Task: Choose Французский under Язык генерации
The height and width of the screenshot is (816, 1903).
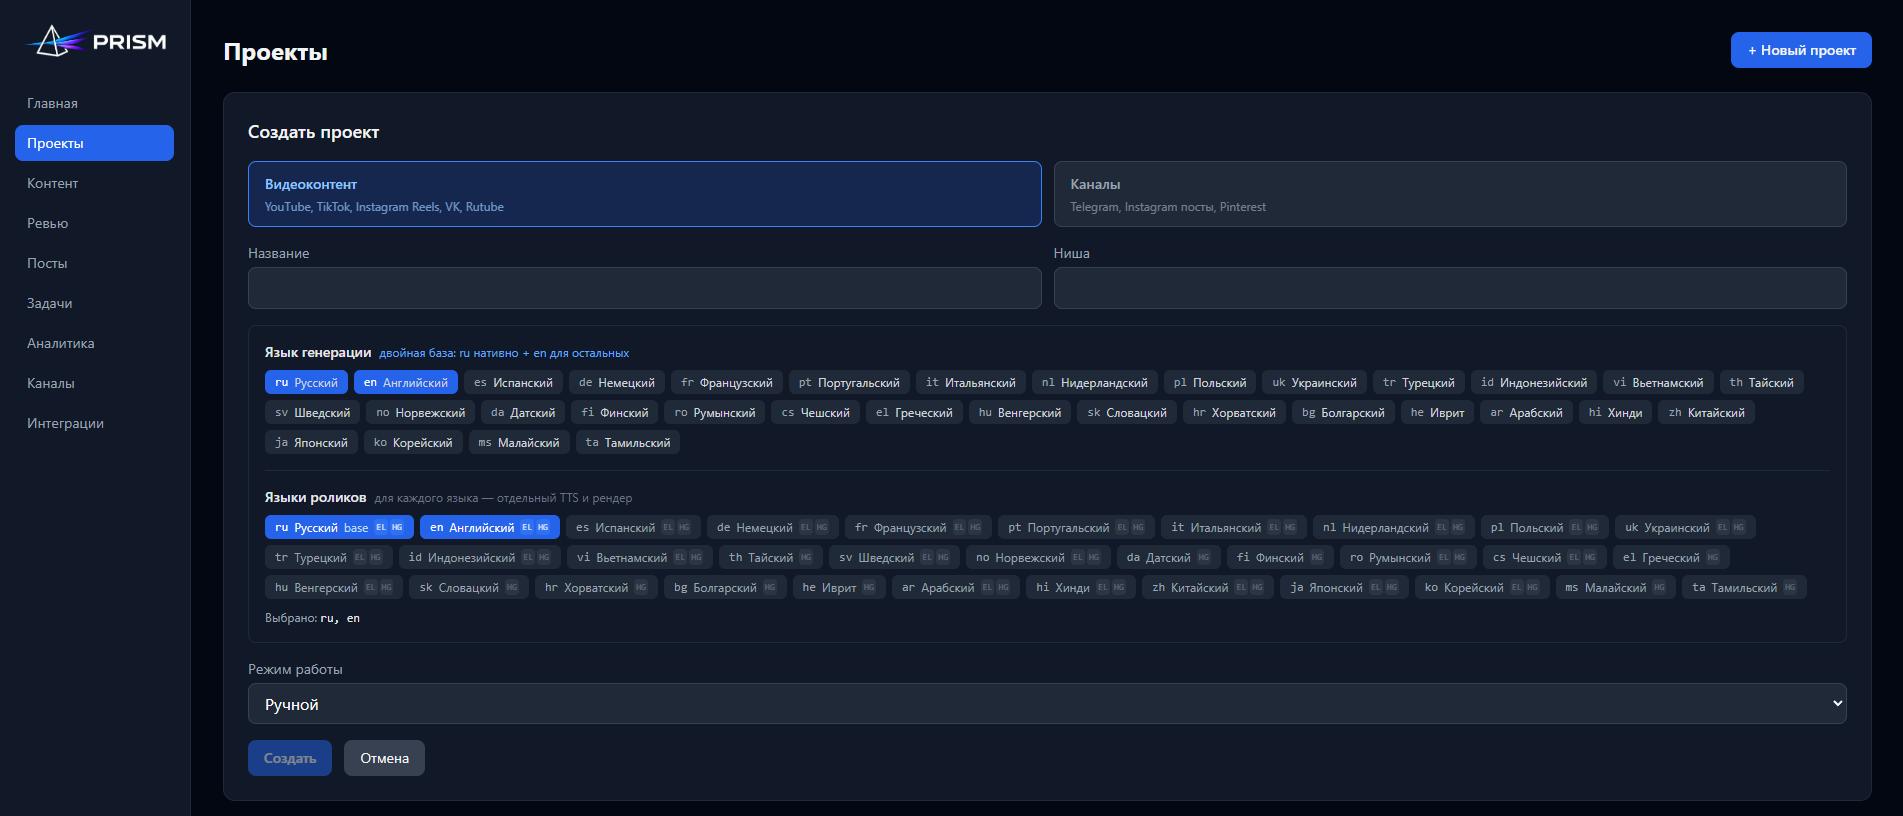Action: 727,382
